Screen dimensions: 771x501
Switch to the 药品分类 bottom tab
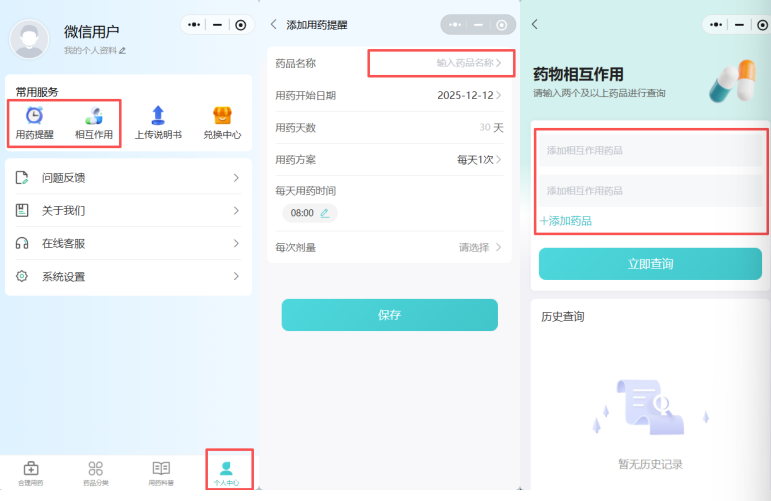(x=95, y=473)
